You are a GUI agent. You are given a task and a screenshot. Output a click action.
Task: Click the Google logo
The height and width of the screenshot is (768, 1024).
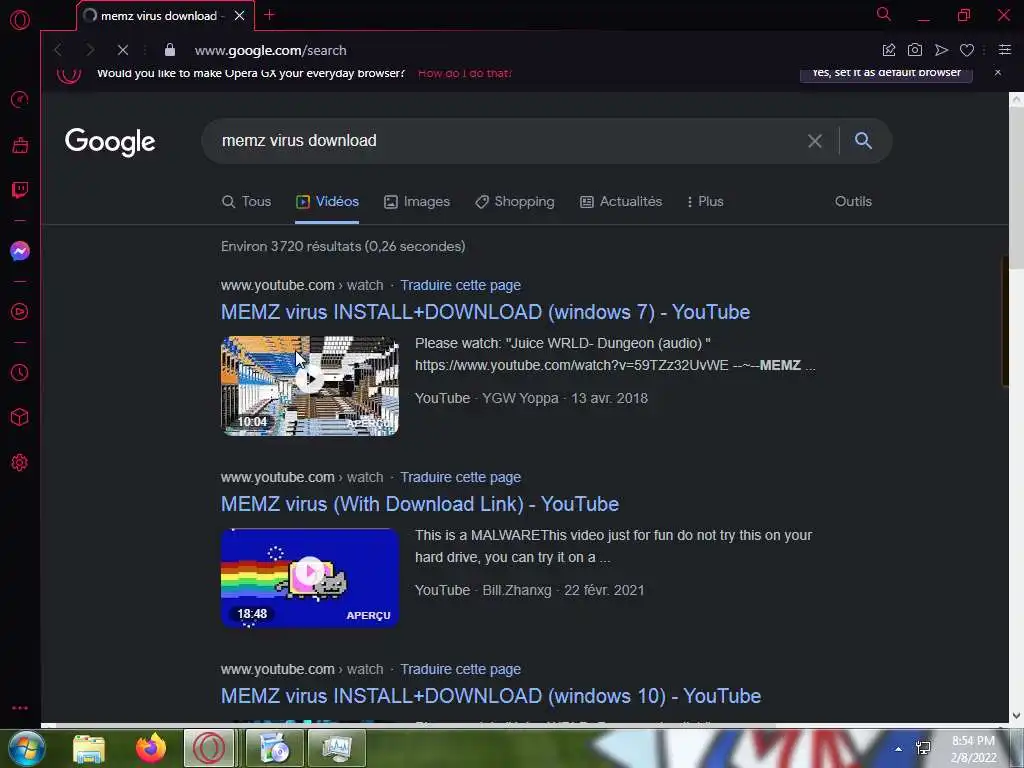click(110, 141)
